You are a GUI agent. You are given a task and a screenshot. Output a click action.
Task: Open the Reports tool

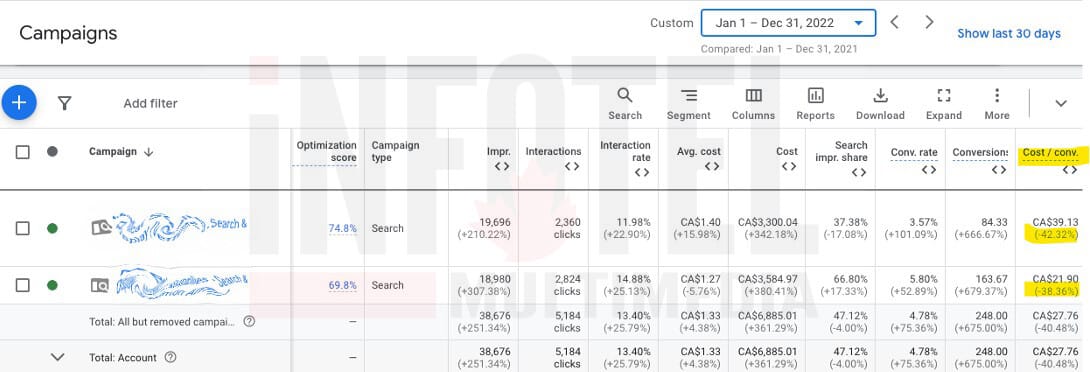(815, 104)
